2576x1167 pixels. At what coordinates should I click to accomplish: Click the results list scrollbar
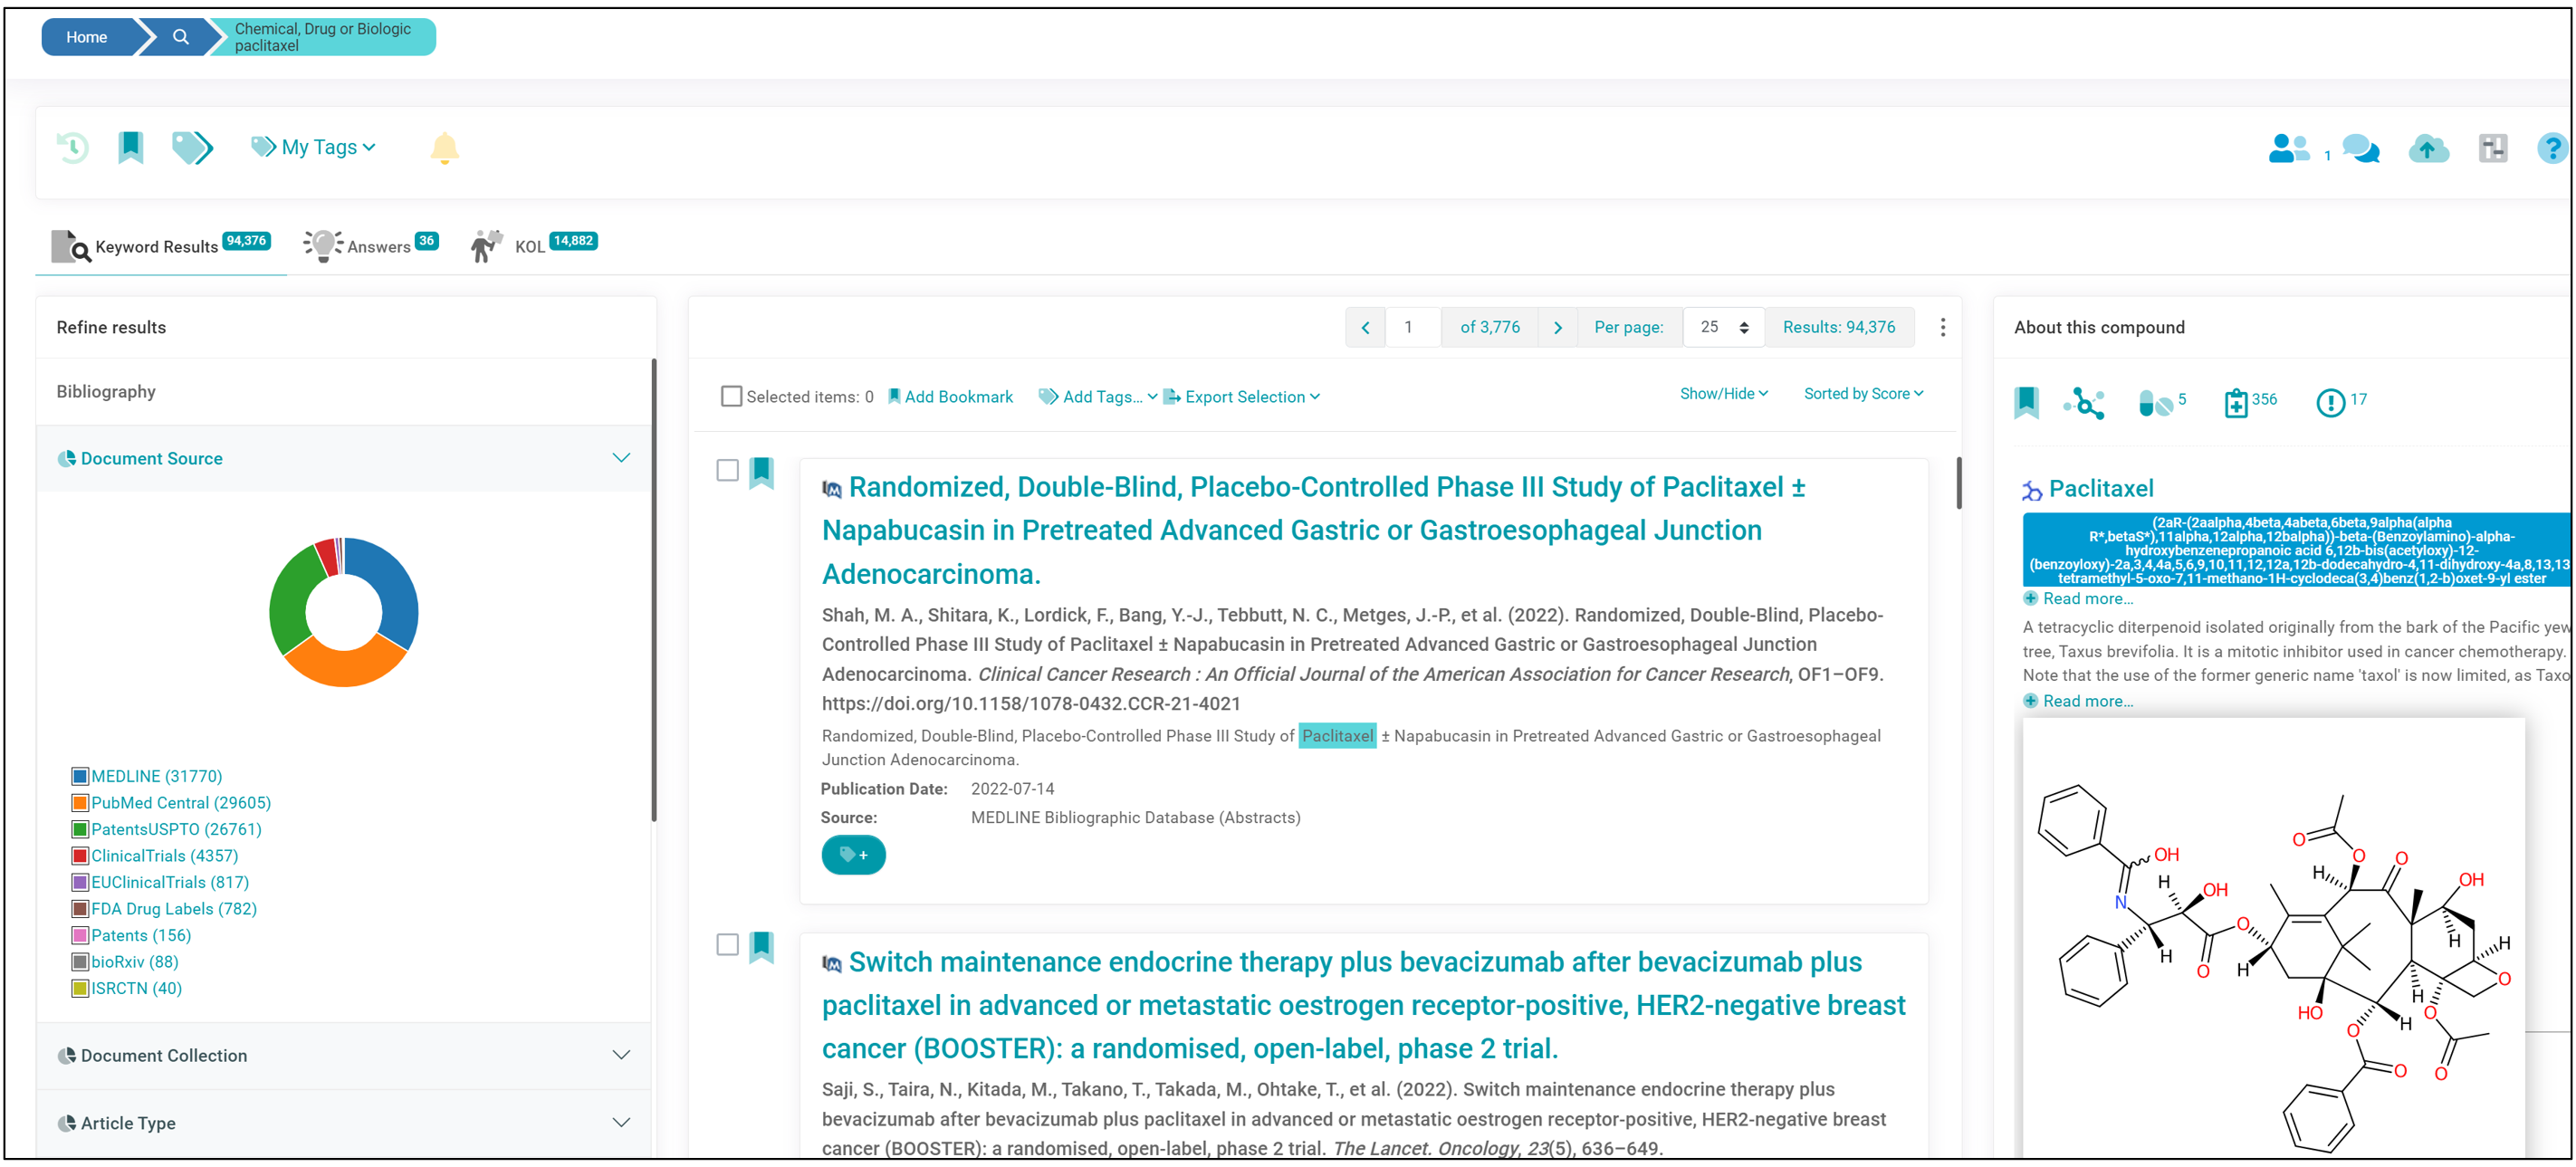(x=1958, y=484)
